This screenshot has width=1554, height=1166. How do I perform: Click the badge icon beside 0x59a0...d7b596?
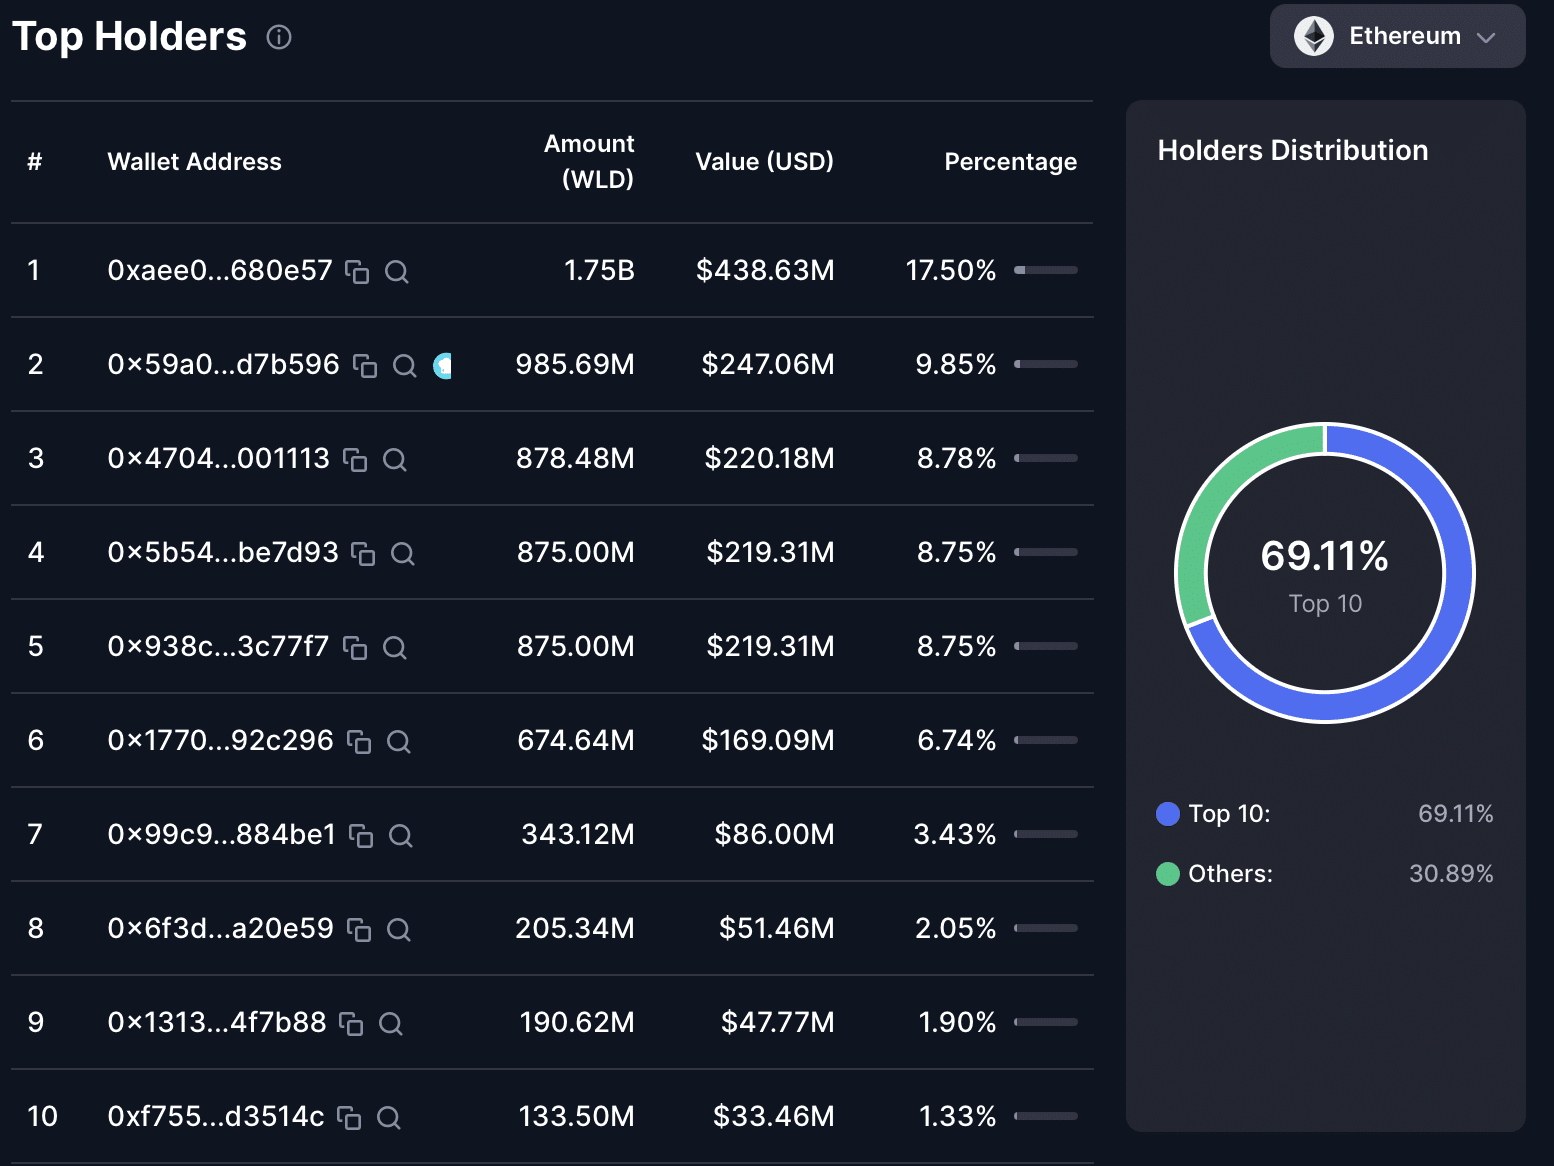coord(442,366)
